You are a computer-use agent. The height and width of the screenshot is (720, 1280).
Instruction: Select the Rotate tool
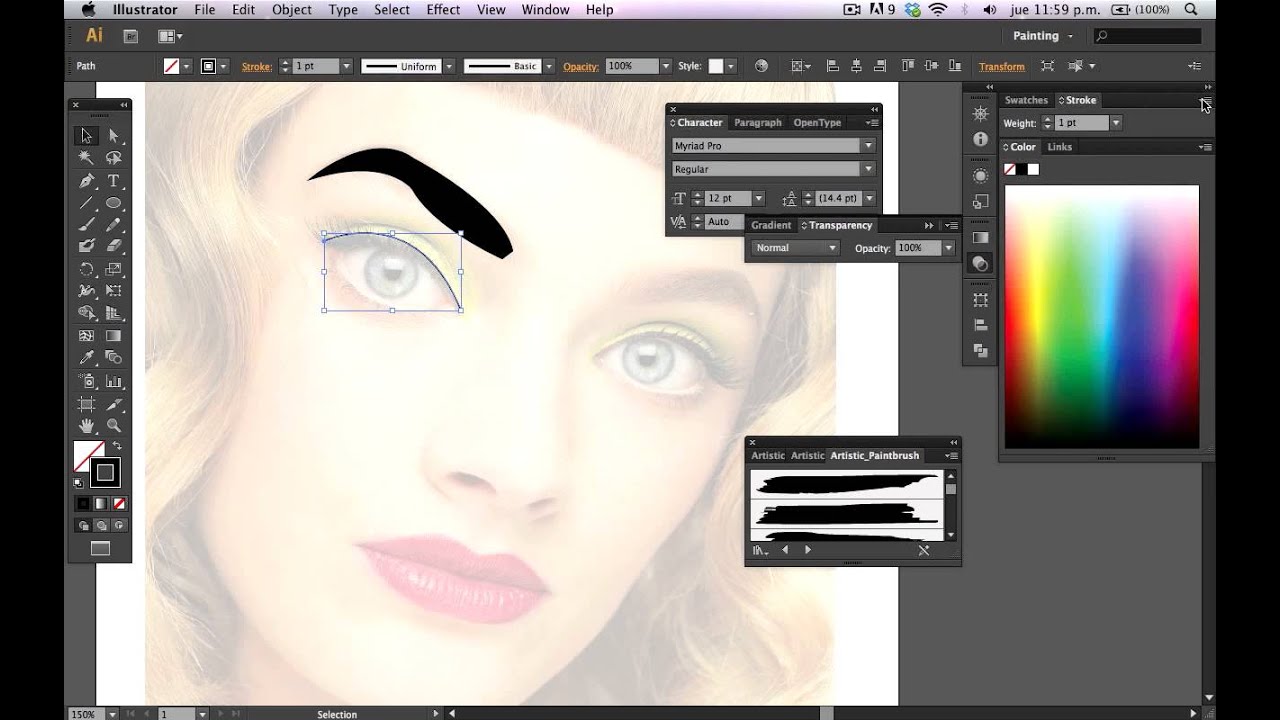pyautogui.click(x=86, y=269)
